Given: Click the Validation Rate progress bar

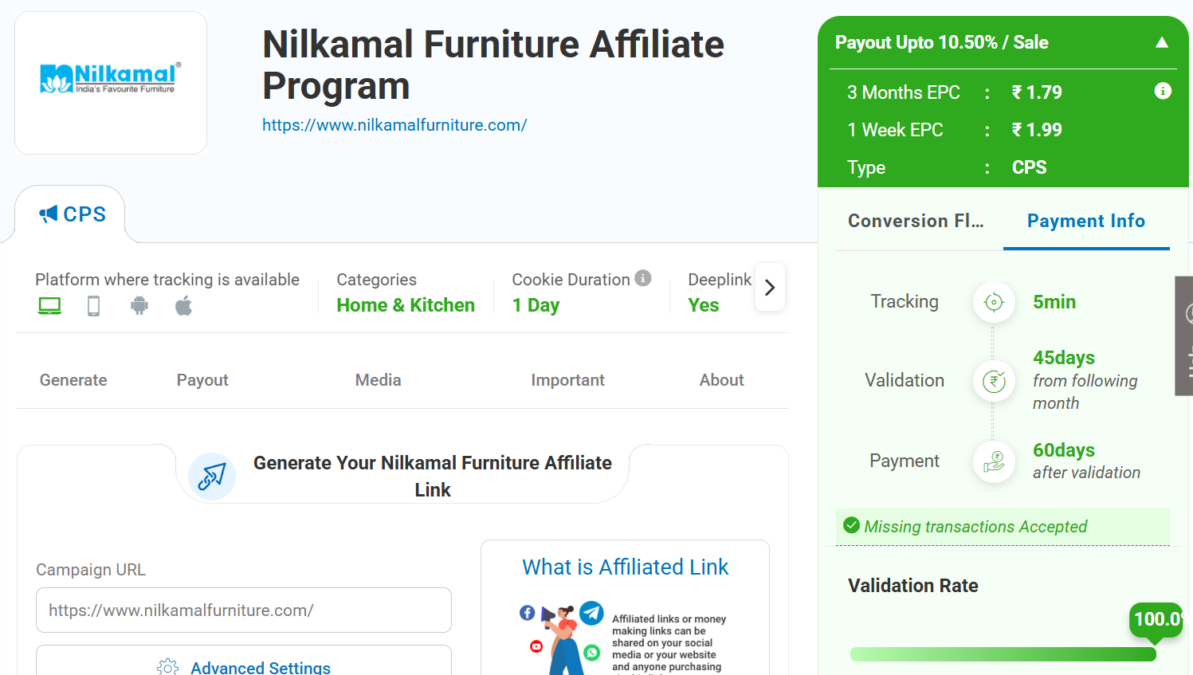Looking at the screenshot, I should coord(1003,654).
